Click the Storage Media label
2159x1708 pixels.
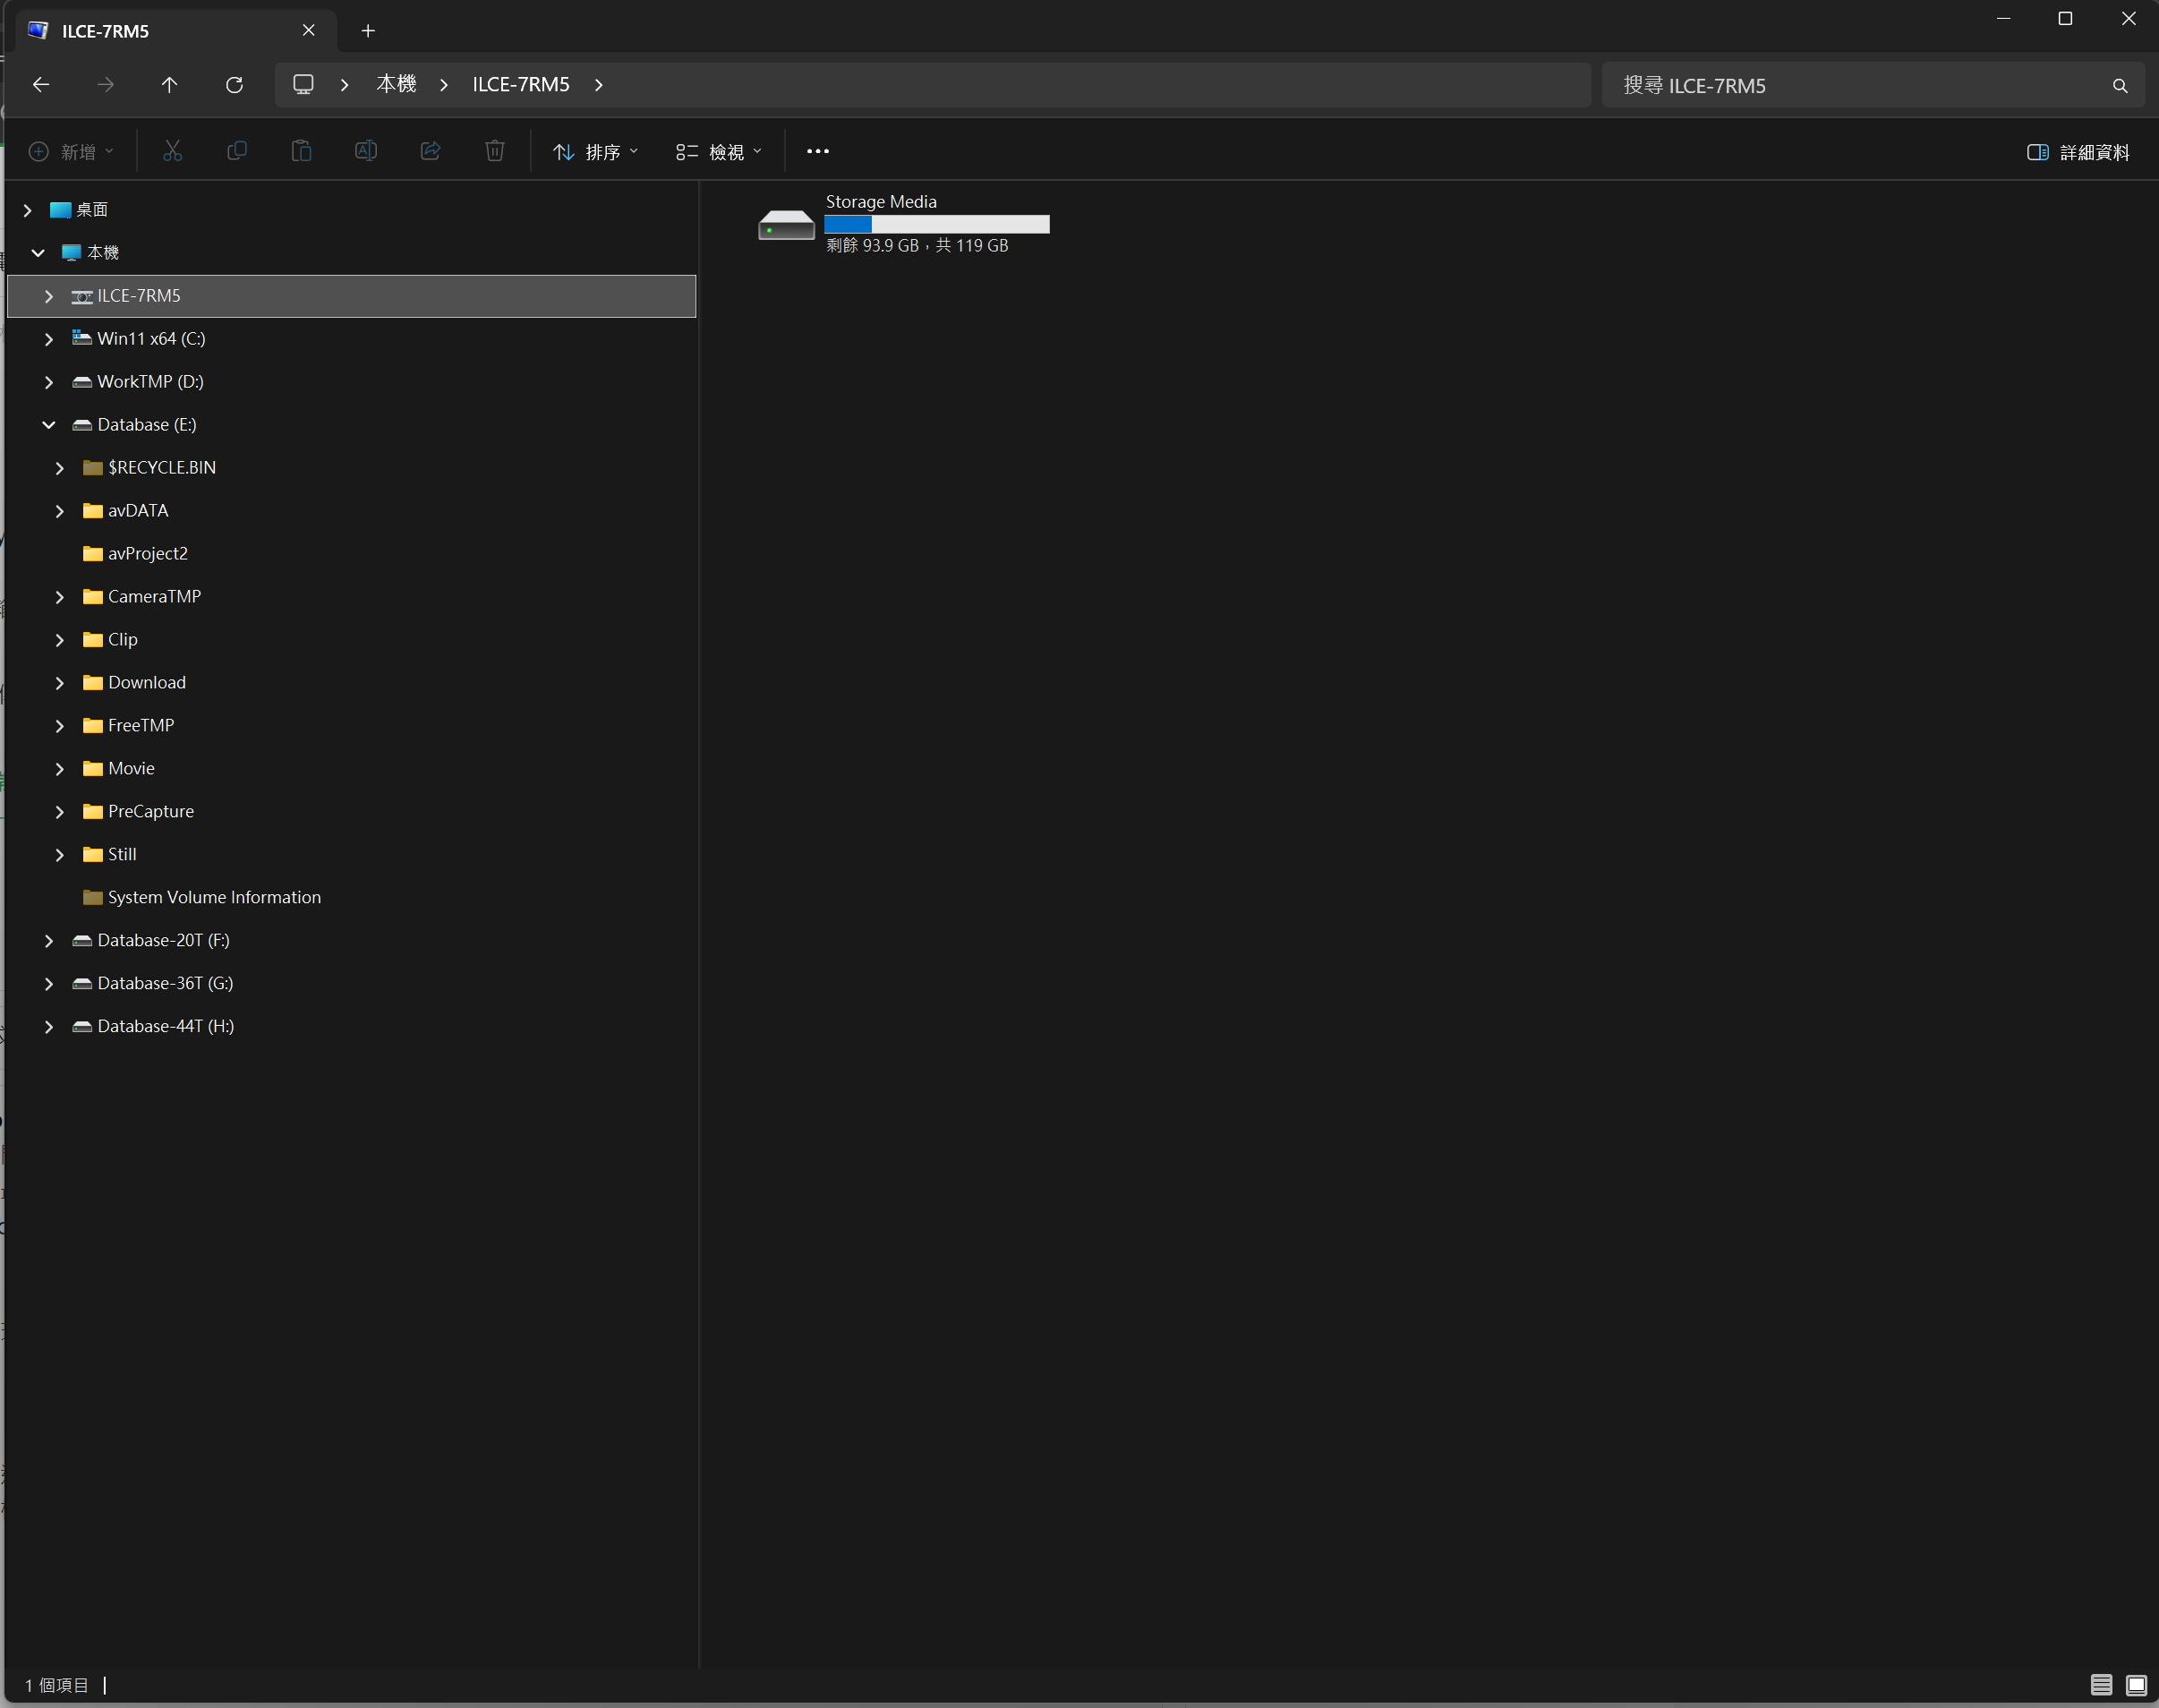(881, 202)
